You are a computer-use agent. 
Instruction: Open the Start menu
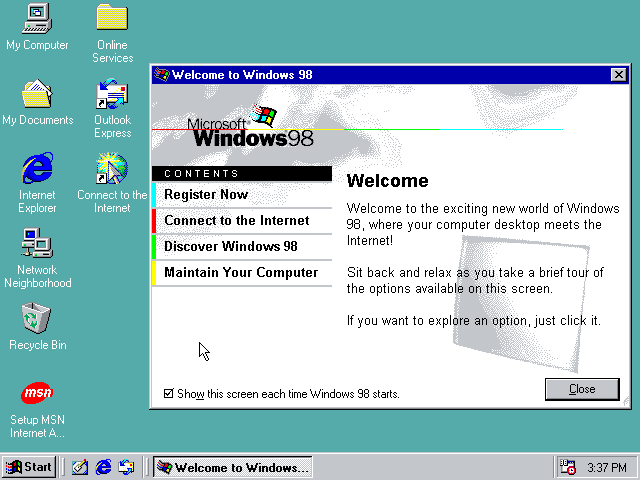[x=29, y=467]
